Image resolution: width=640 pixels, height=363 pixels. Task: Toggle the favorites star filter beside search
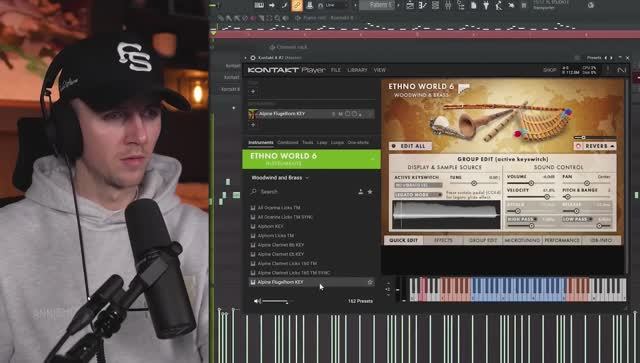(370, 192)
